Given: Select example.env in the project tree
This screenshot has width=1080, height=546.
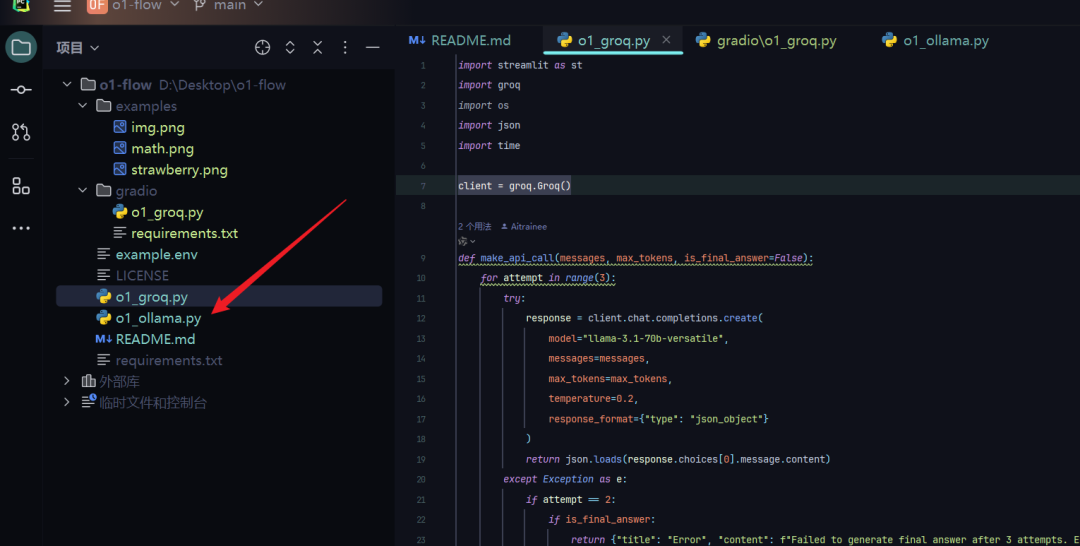Looking at the screenshot, I should [156, 255].
